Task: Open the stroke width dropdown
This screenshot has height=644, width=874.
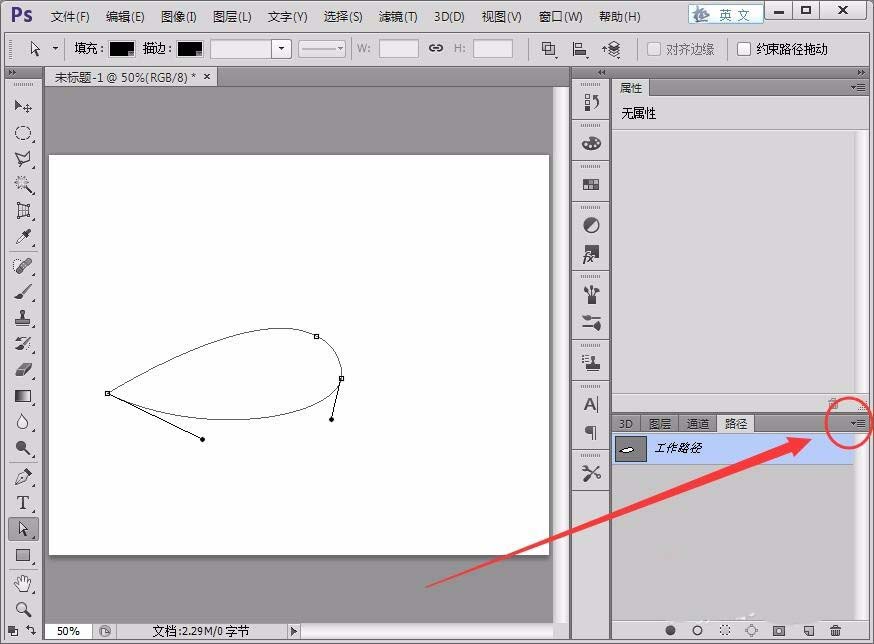Action: coord(281,48)
